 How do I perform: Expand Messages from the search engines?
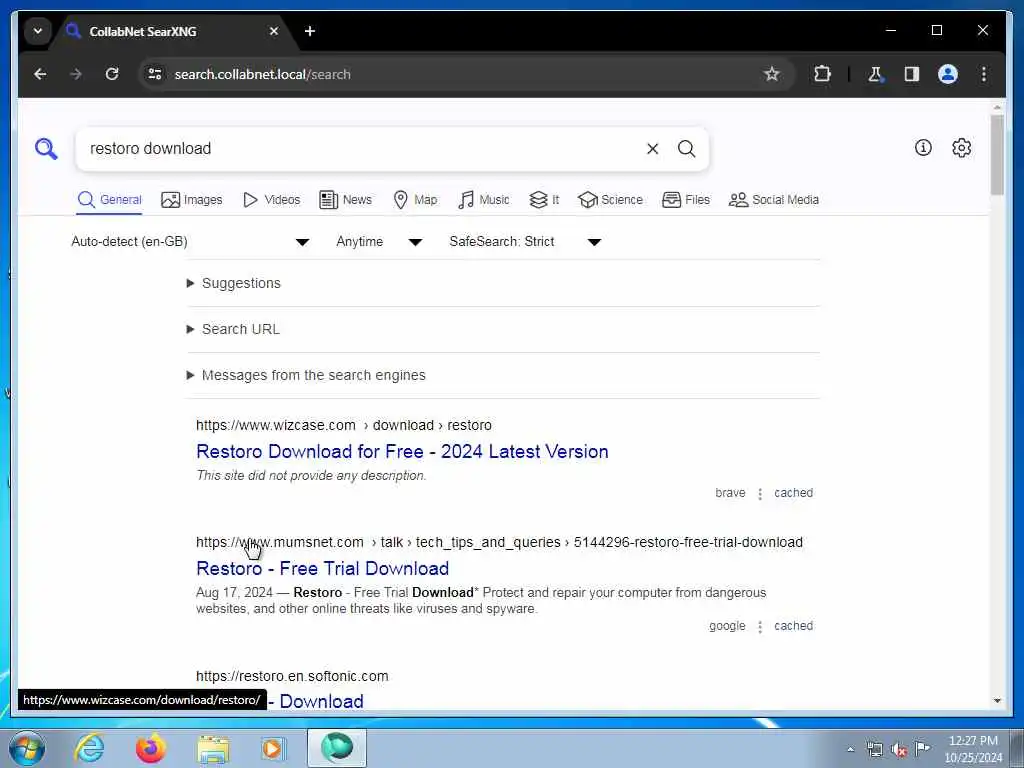pos(306,376)
